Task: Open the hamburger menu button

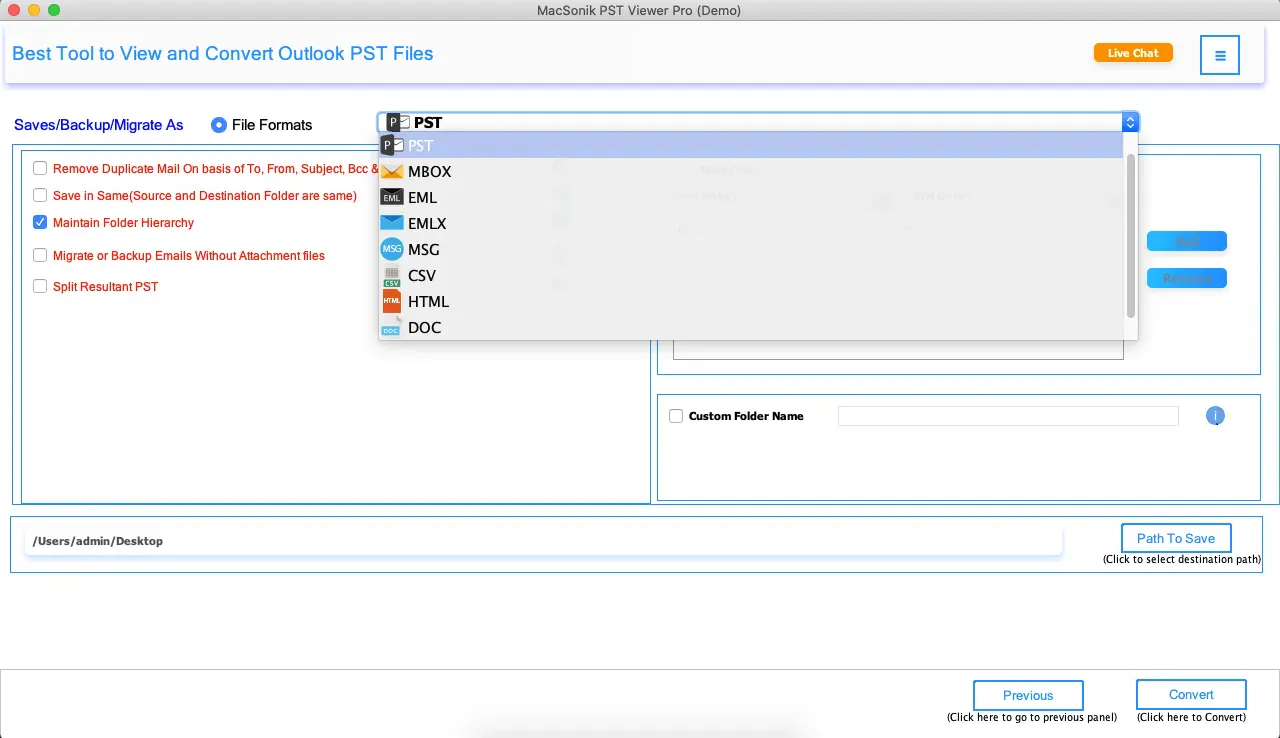Action: (1220, 55)
